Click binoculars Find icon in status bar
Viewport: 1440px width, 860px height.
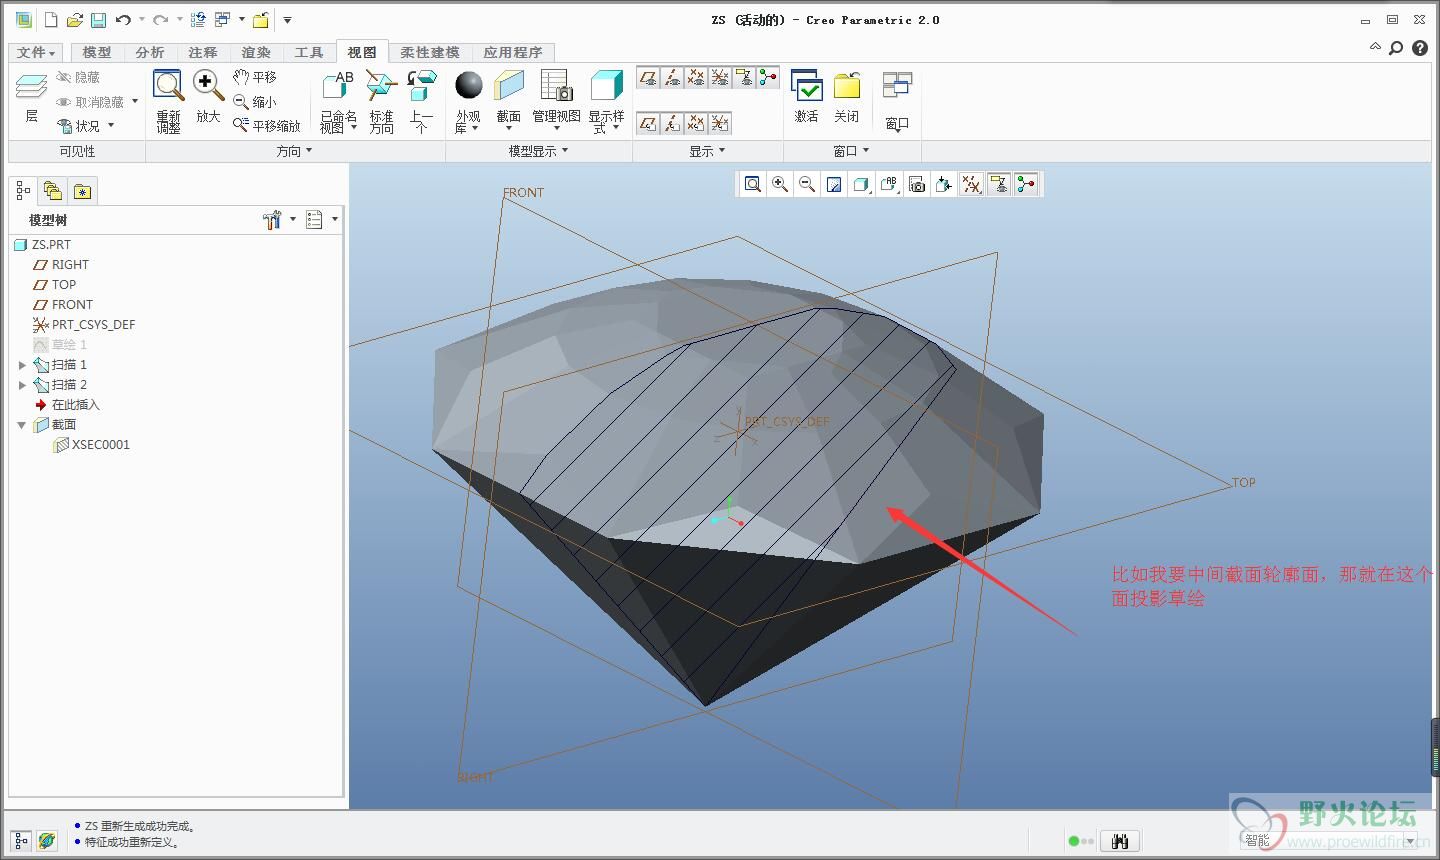point(1120,841)
